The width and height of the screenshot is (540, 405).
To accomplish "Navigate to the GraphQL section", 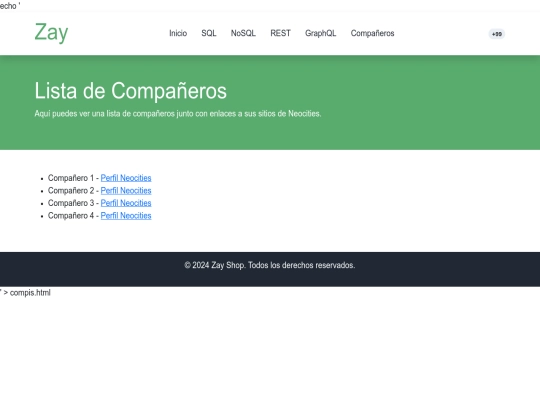I will [x=321, y=33].
